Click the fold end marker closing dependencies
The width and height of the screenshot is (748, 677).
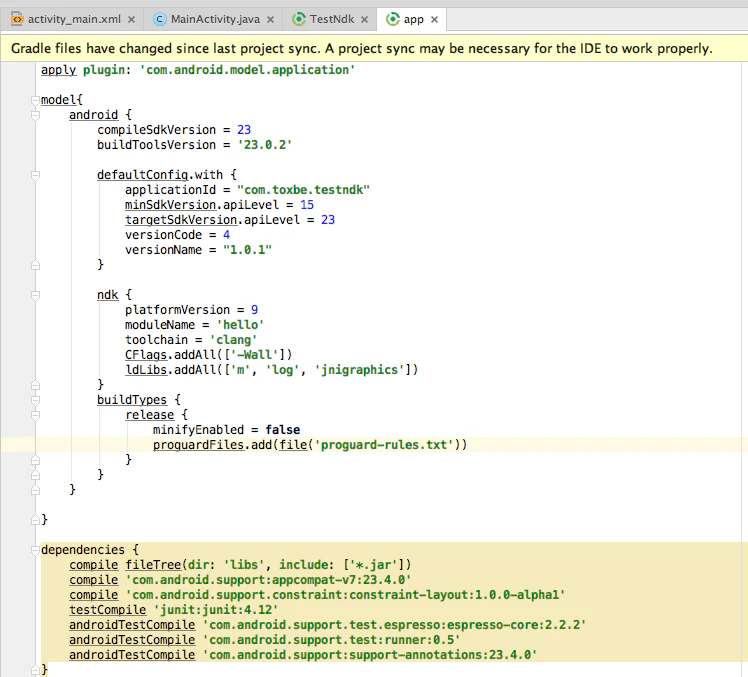(35, 669)
